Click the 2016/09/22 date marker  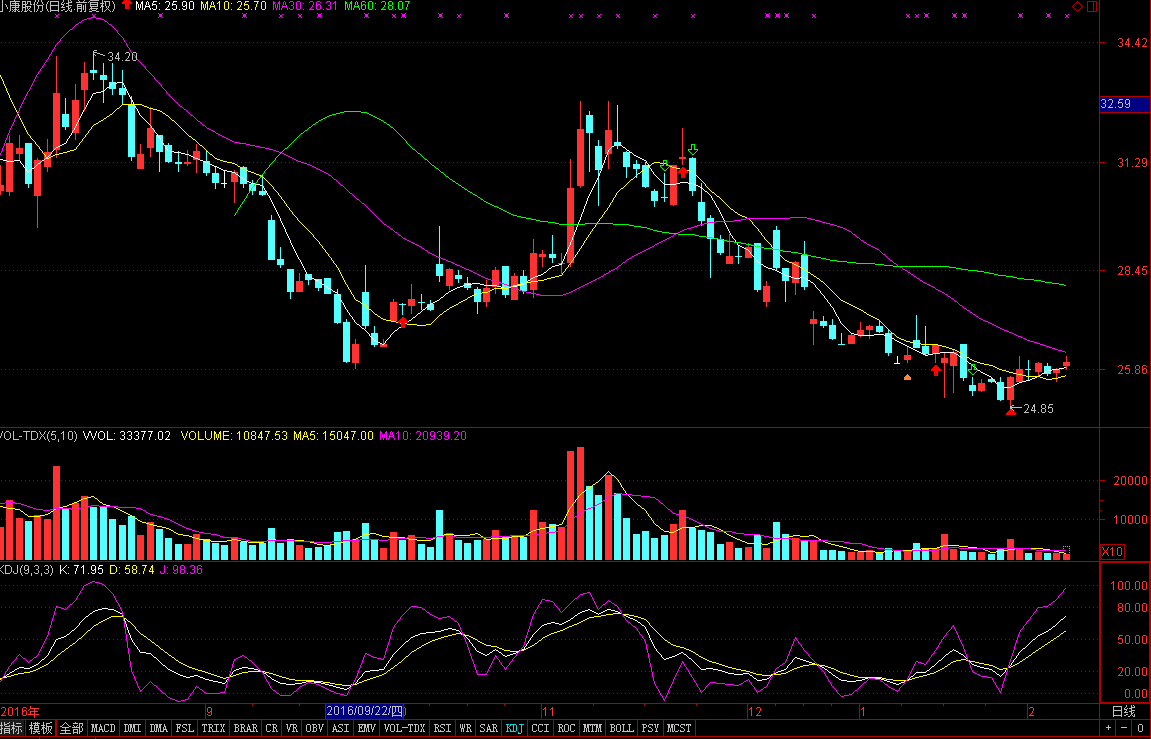366,711
